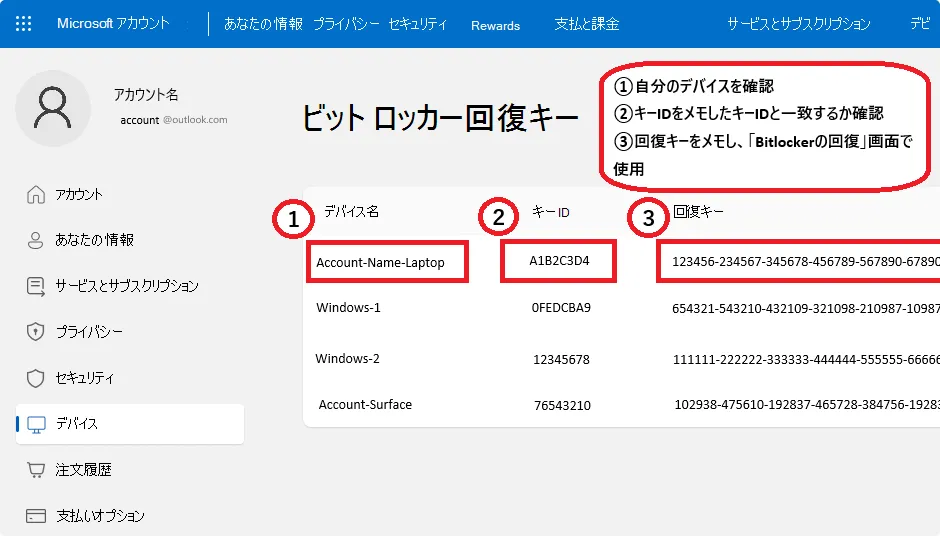Select key ID 76543210
The height and width of the screenshot is (536, 940).
pyautogui.click(x=562, y=406)
